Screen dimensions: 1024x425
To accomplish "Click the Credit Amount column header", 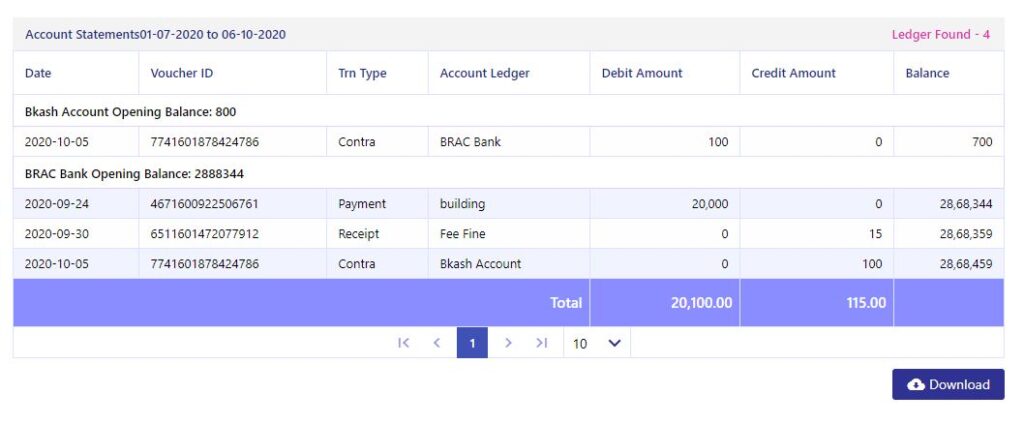I will pyautogui.click(x=793, y=73).
